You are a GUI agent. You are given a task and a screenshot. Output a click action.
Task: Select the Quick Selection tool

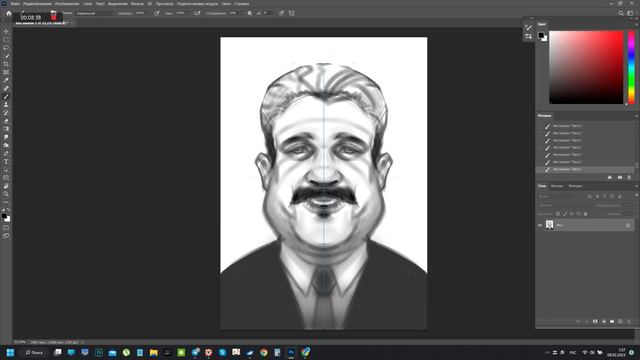coord(6,56)
